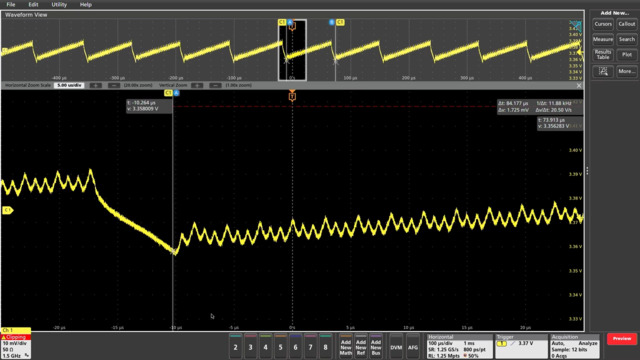Viewport: 640px width, 360px height.
Task: Turn on channel 8
Action: 325,347
